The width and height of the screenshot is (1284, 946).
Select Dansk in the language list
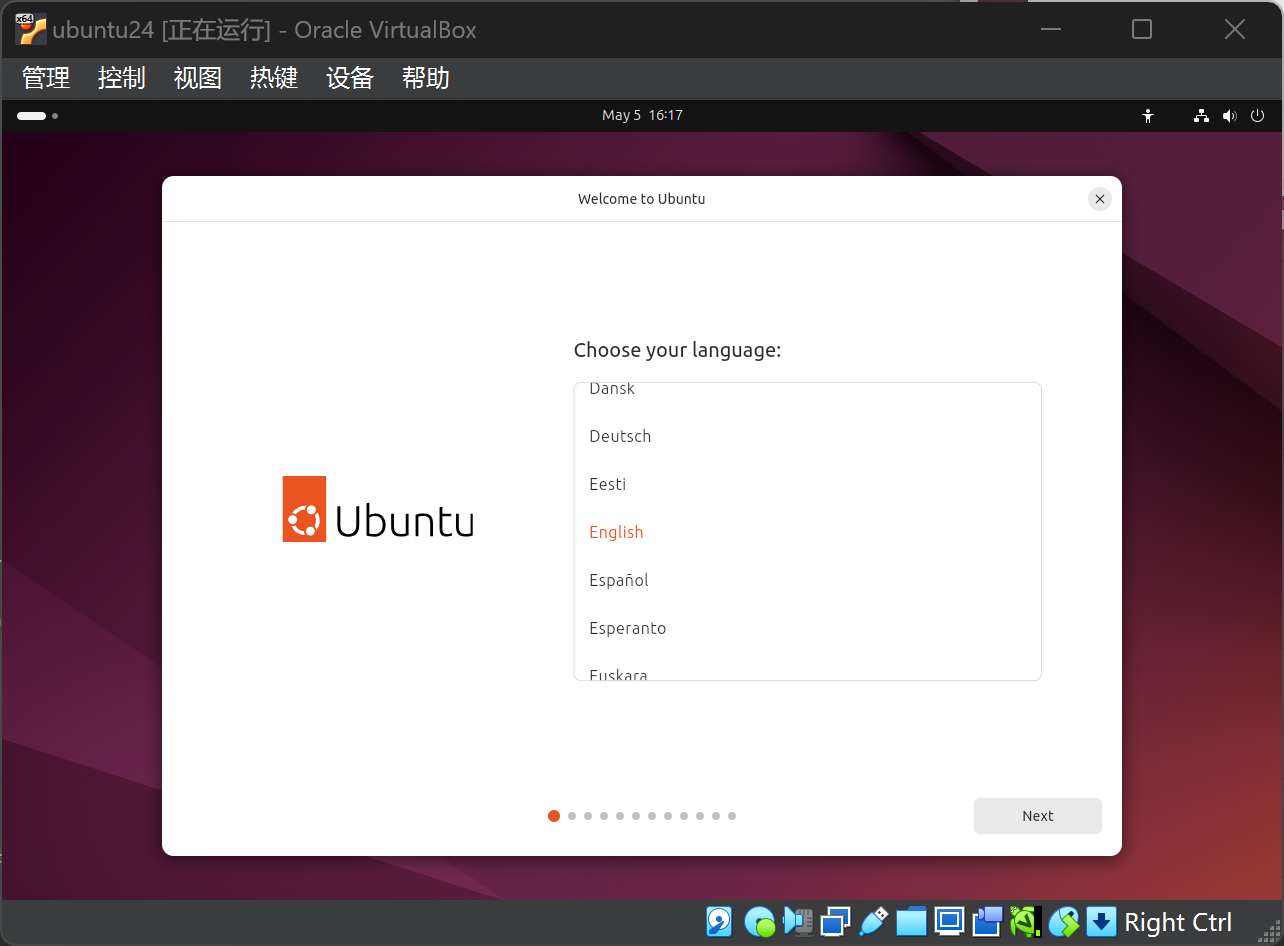pyautogui.click(x=808, y=395)
